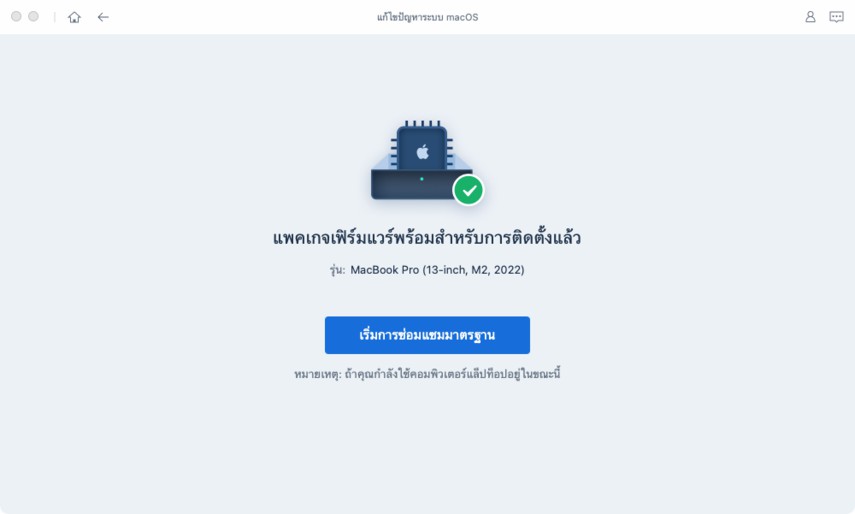Viewport: 855px width, 514px height.
Task: Click the blank title bar right of the title
Action: pos(638,17)
